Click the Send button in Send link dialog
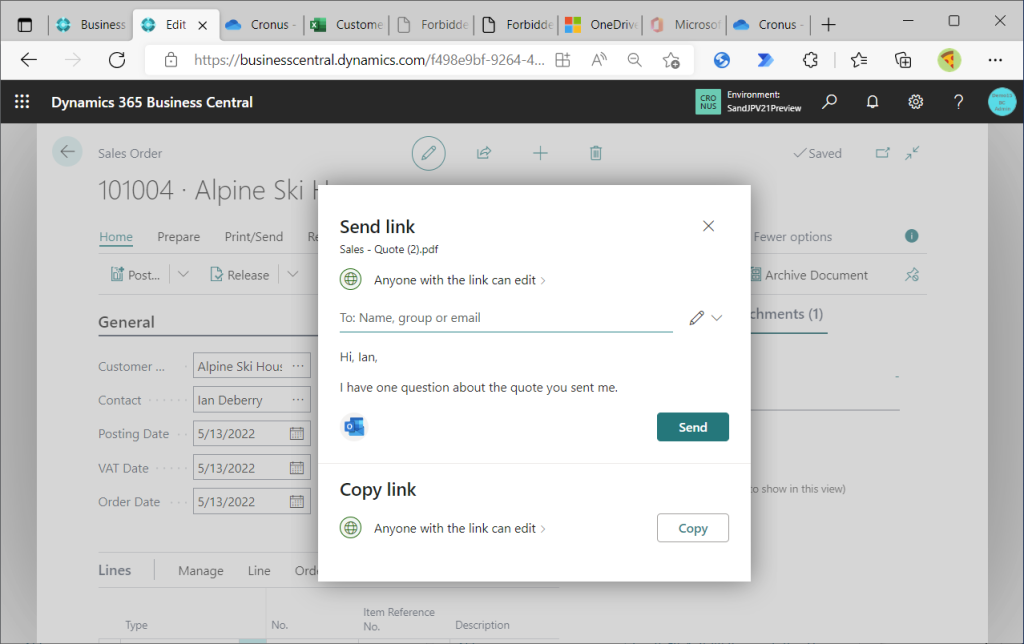The width and height of the screenshot is (1024, 644). [x=692, y=427]
